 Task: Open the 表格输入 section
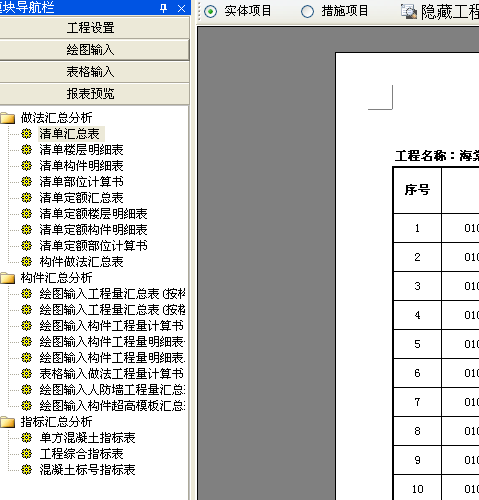(94, 72)
